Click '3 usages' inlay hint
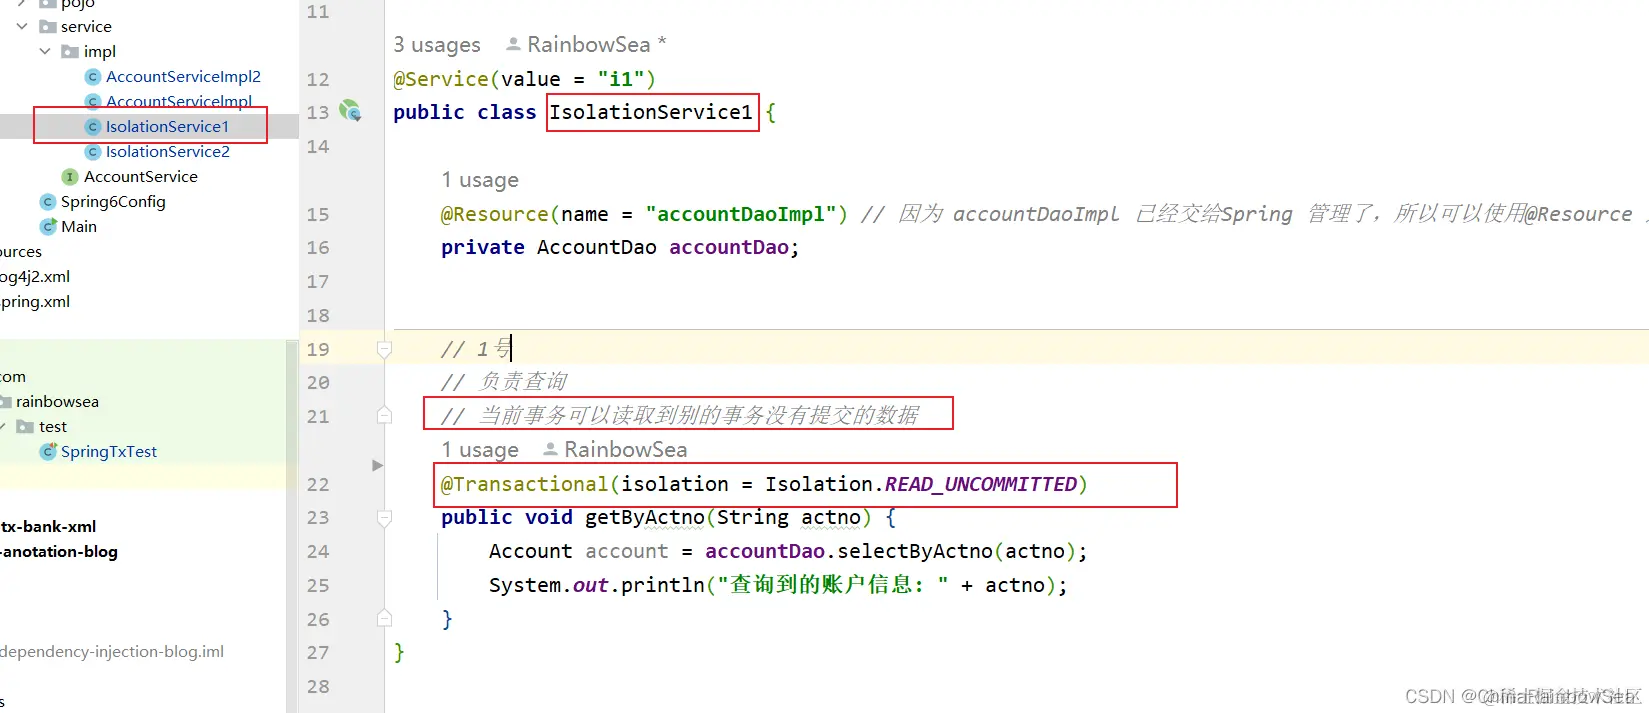This screenshot has height=713, width=1649. point(437,45)
